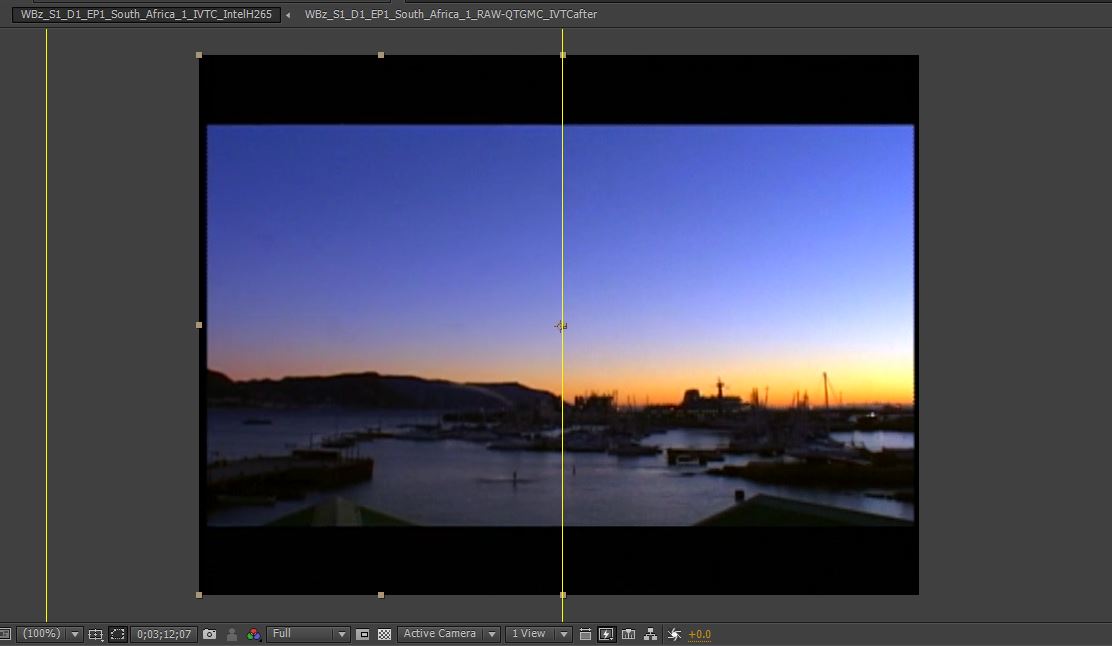Show channel and color management settings
This screenshot has width=1112, height=646.
pos(254,634)
